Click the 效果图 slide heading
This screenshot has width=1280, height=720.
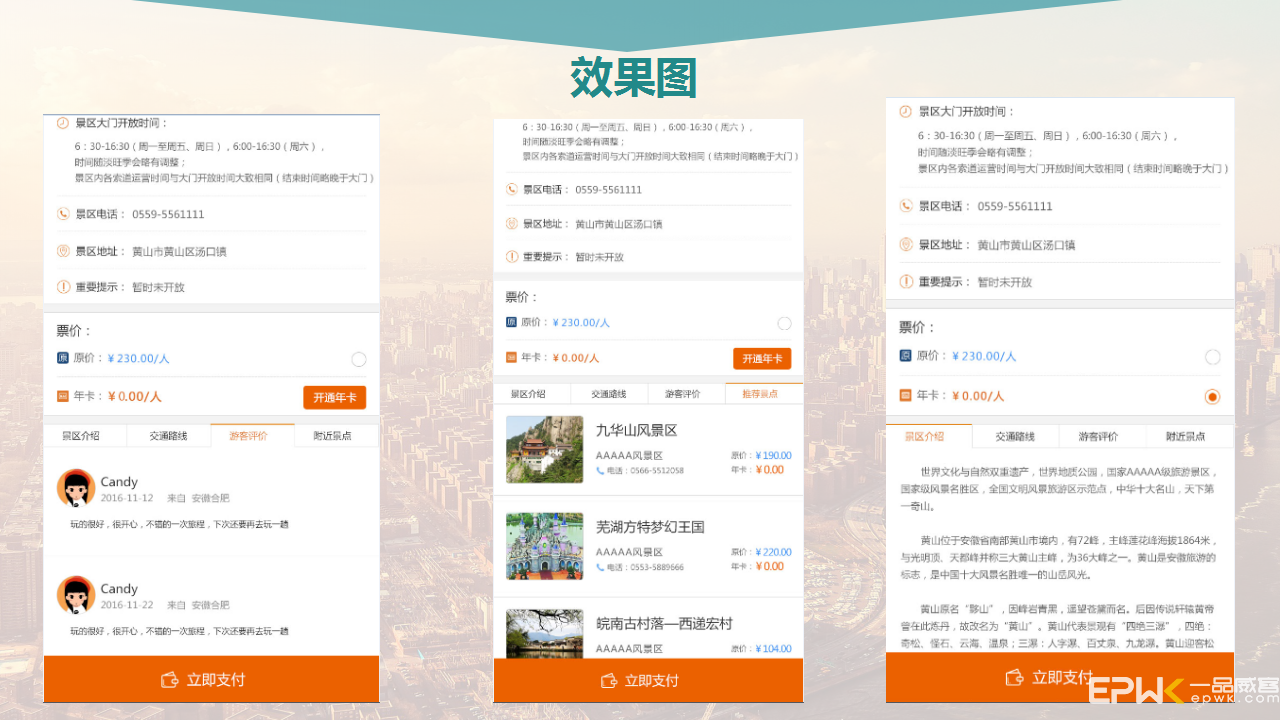[633, 77]
